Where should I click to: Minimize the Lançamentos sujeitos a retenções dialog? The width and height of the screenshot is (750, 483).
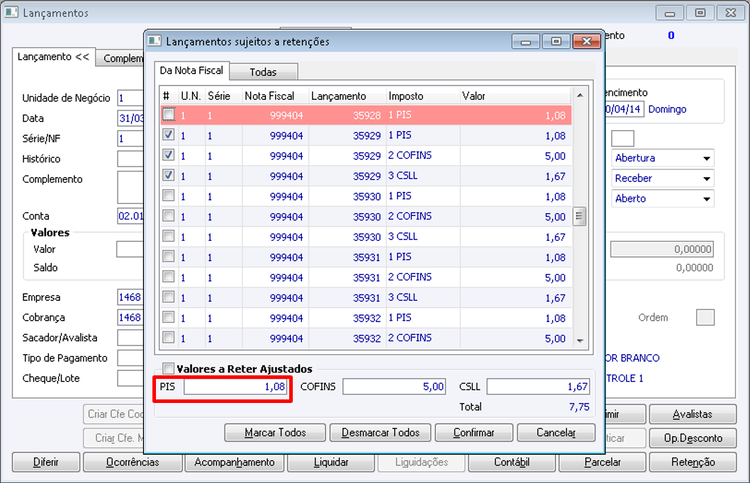tap(526, 42)
